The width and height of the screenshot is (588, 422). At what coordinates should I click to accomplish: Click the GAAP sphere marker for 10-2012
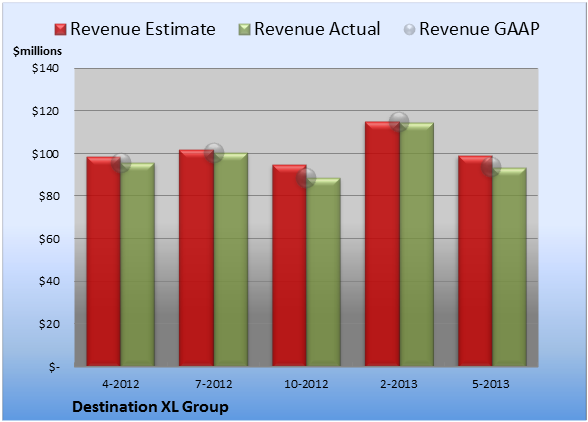coord(306,177)
